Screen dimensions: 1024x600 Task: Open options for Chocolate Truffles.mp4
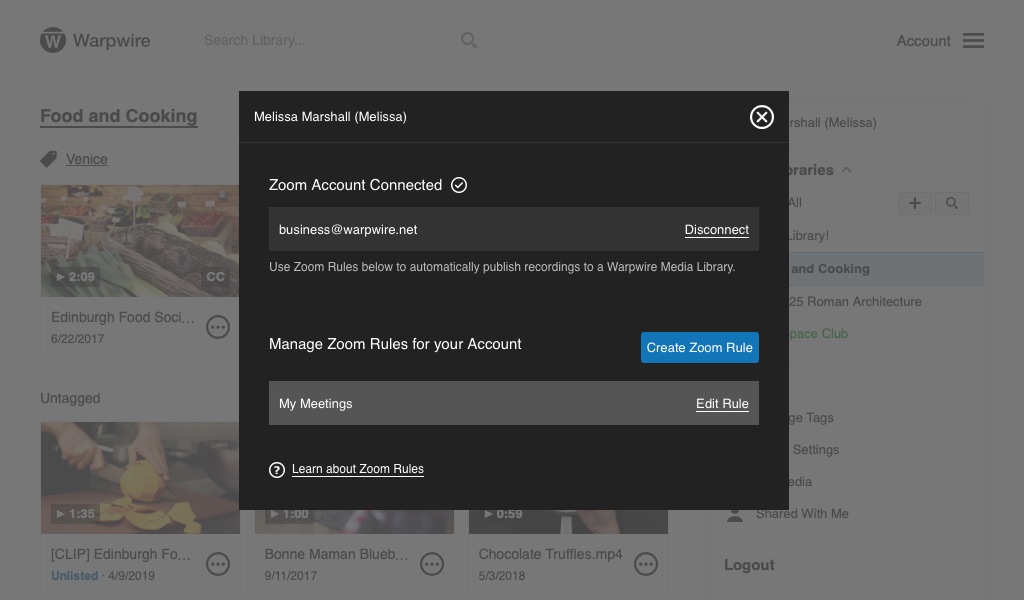(646, 564)
